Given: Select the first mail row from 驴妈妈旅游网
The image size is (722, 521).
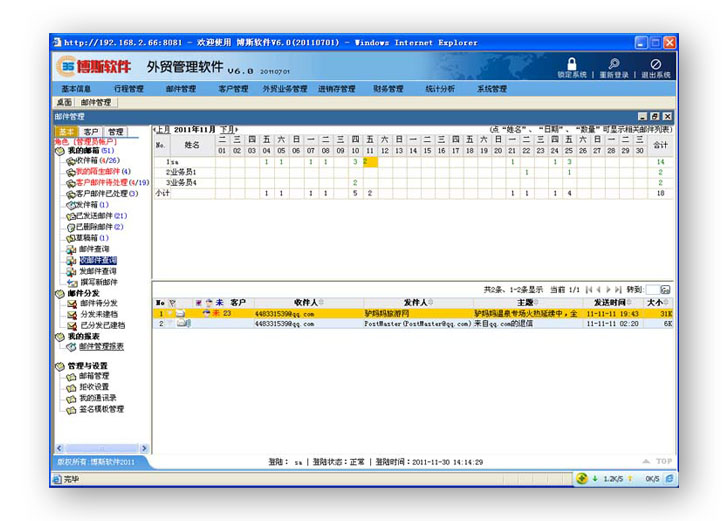Looking at the screenshot, I should (400, 313).
